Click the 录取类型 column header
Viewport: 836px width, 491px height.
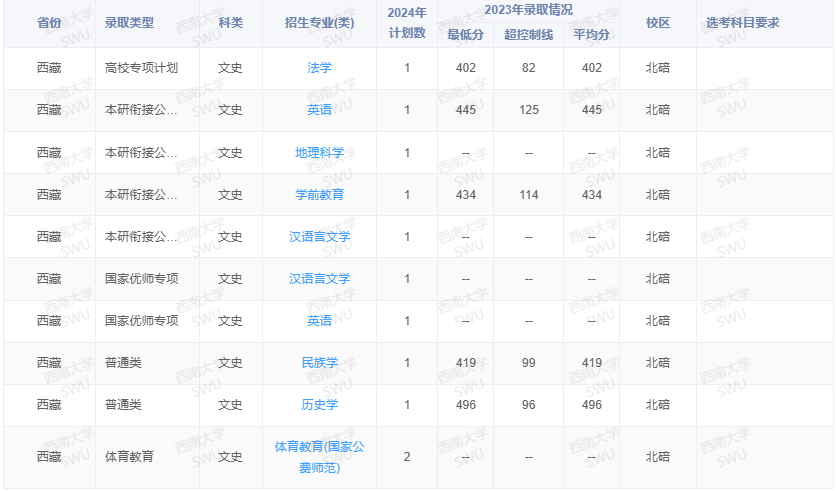(130, 23)
